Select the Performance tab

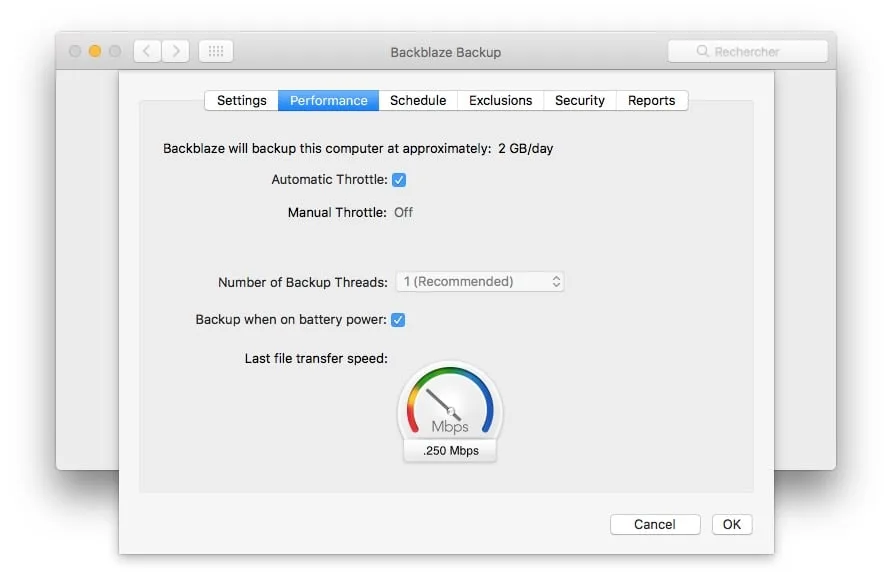(329, 101)
